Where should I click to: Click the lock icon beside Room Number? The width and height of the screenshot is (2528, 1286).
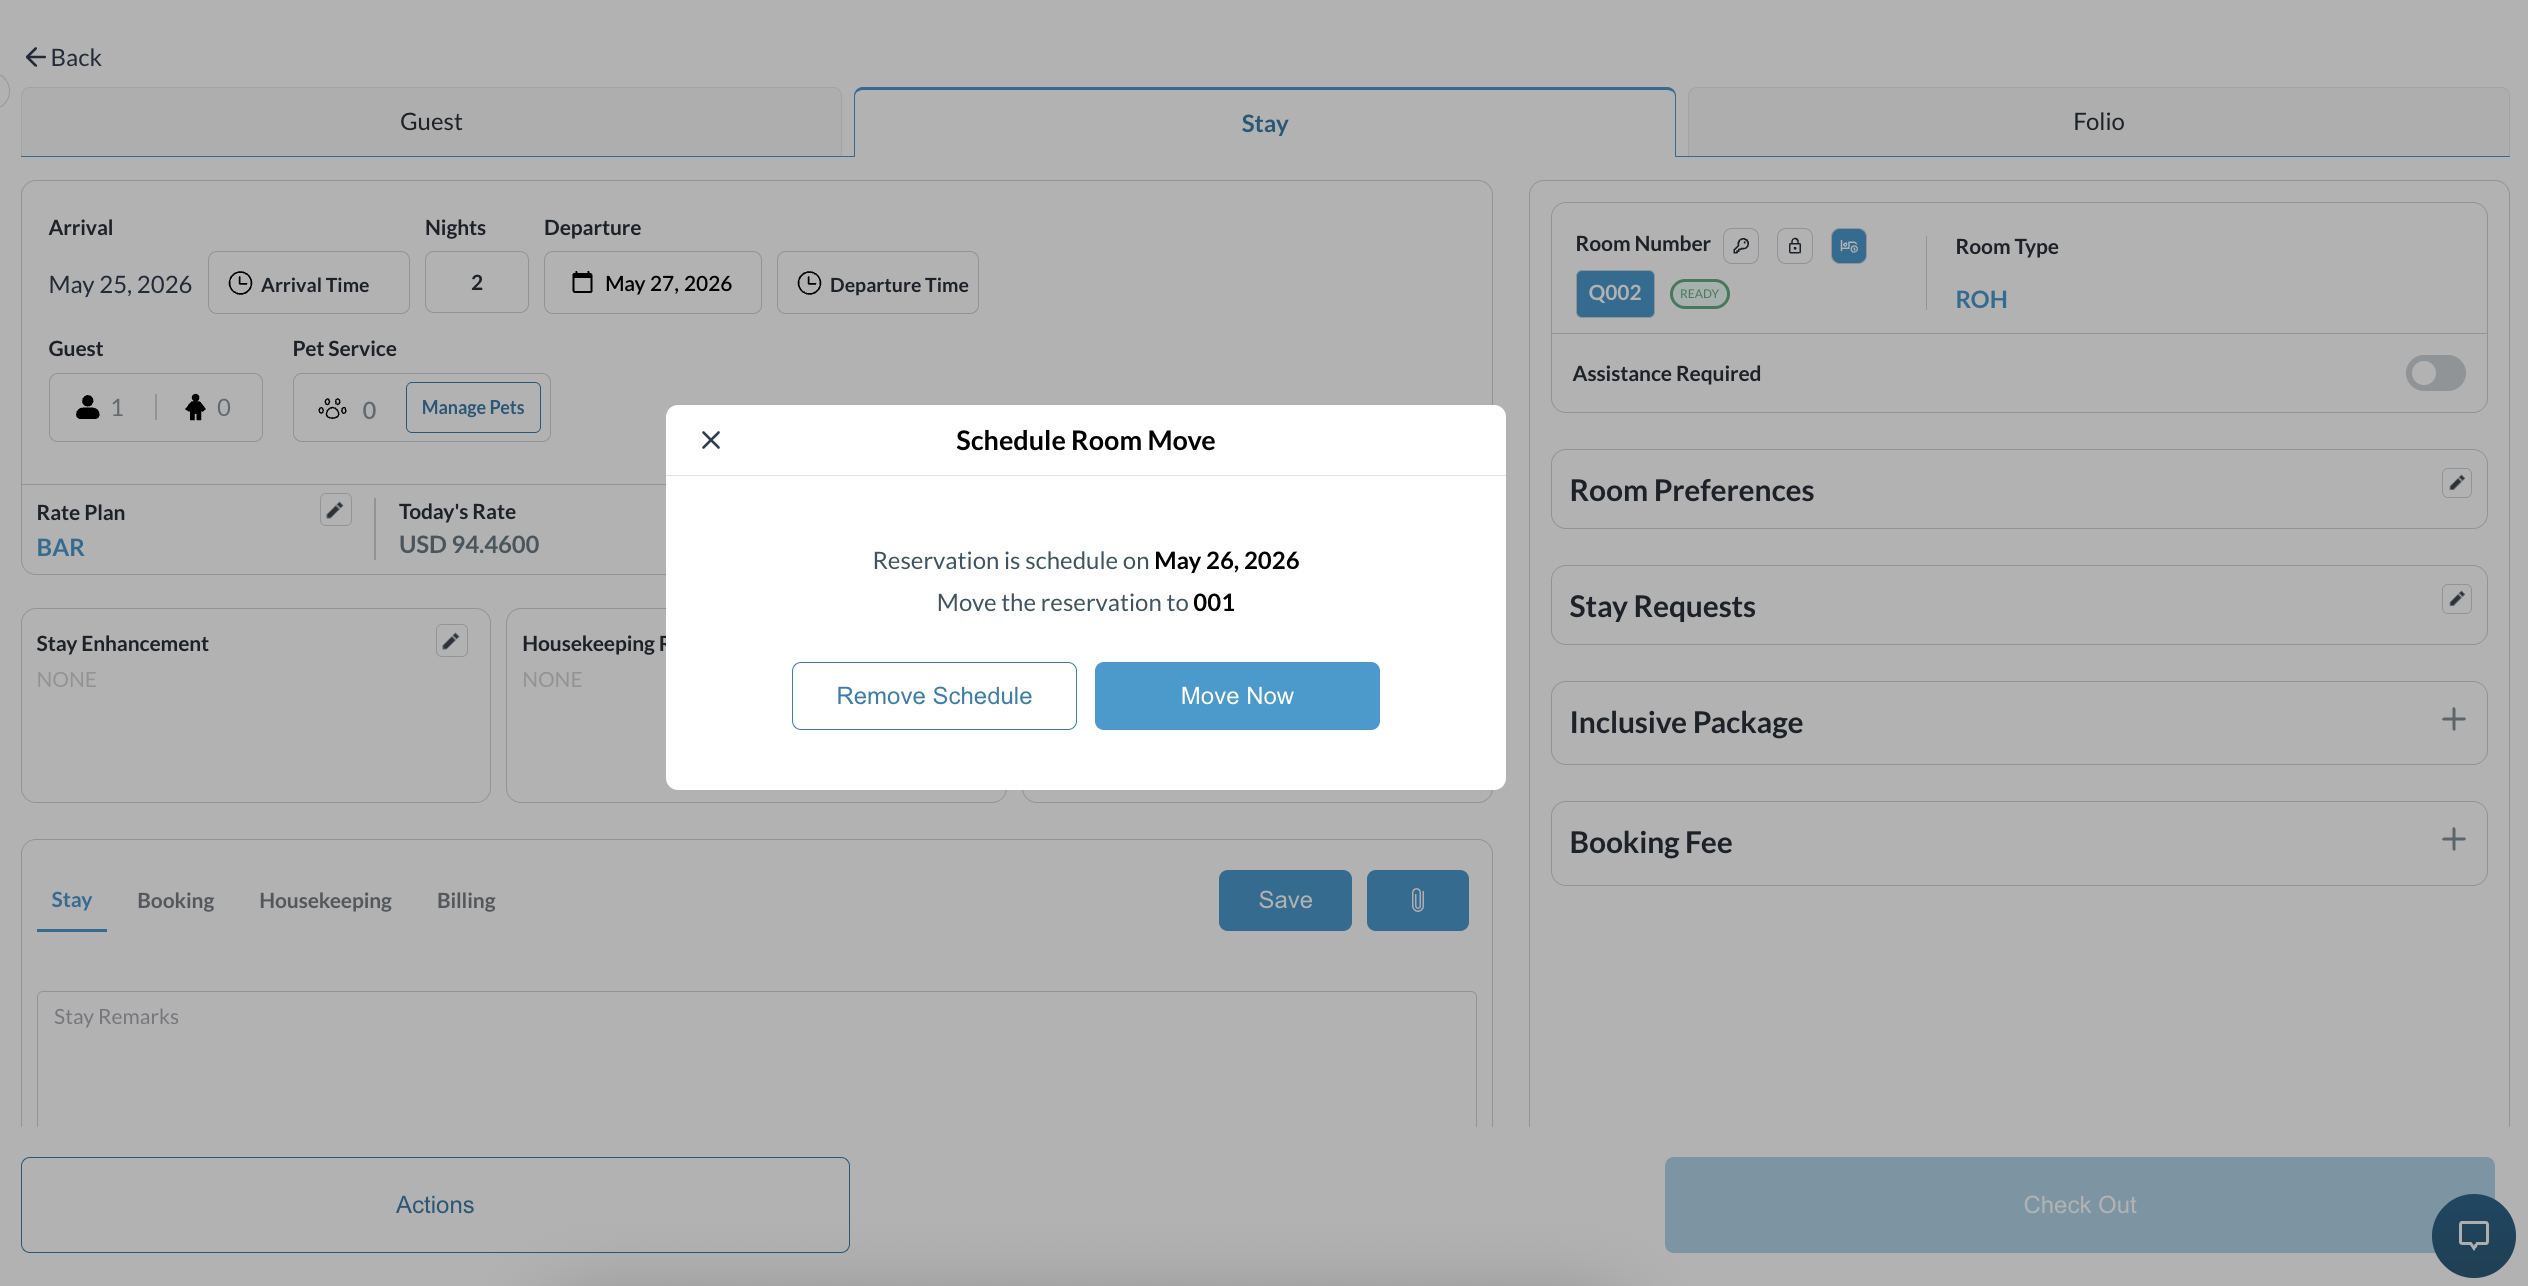[1795, 246]
